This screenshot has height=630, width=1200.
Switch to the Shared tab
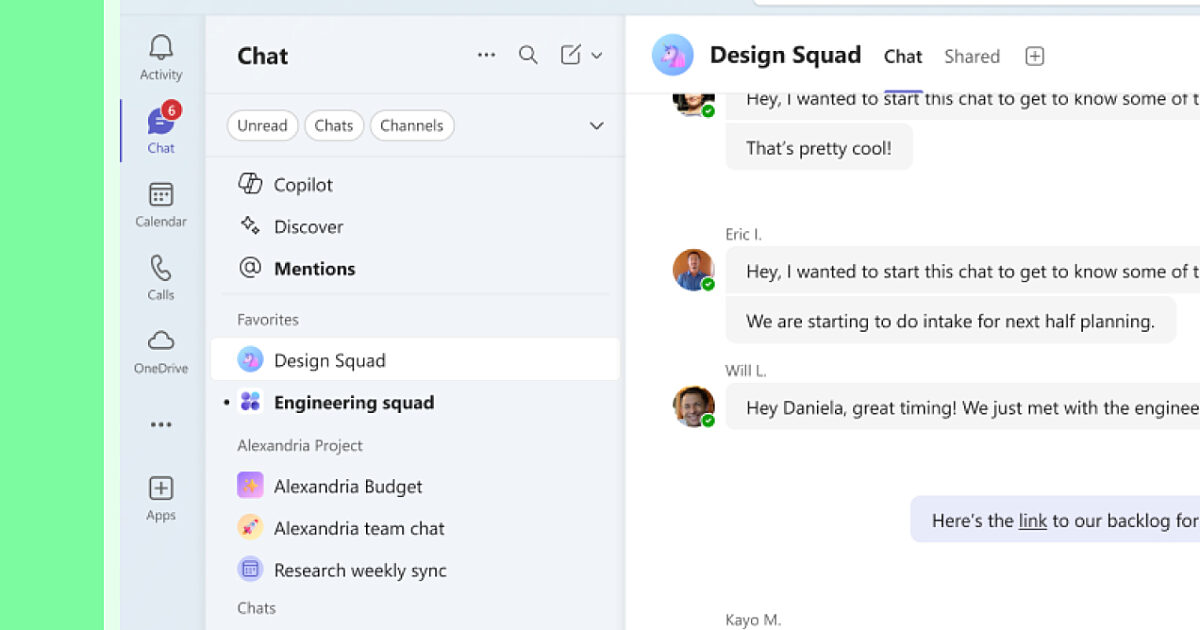tap(972, 57)
